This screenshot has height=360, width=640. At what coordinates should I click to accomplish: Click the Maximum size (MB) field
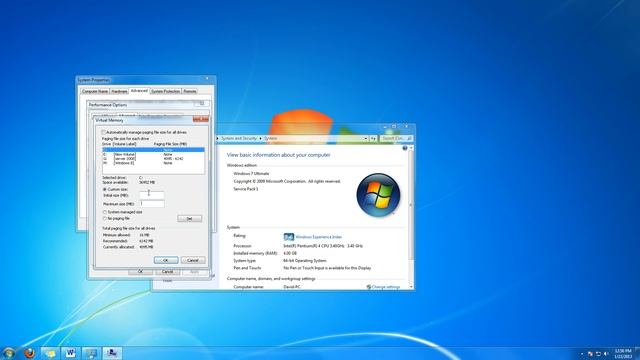tap(152, 204)
